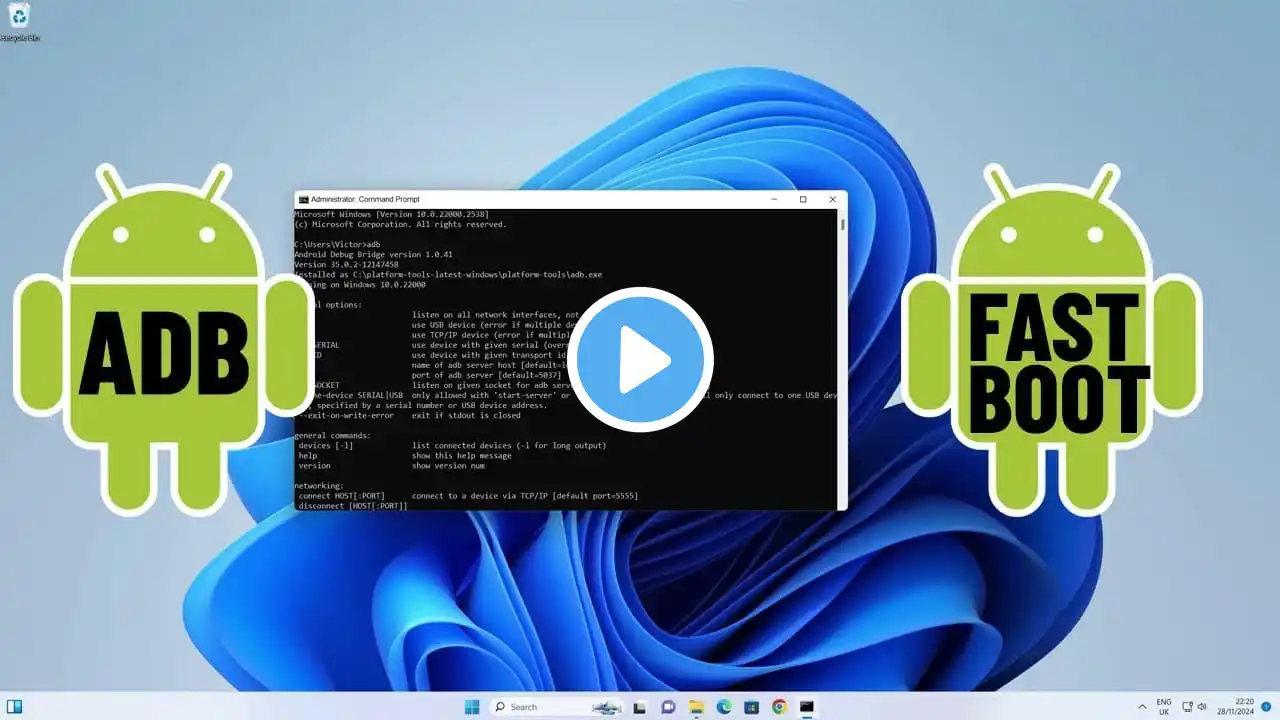Click the network icon in system tray
This screenshot has width=1280, height=720.
point(1185,707)
